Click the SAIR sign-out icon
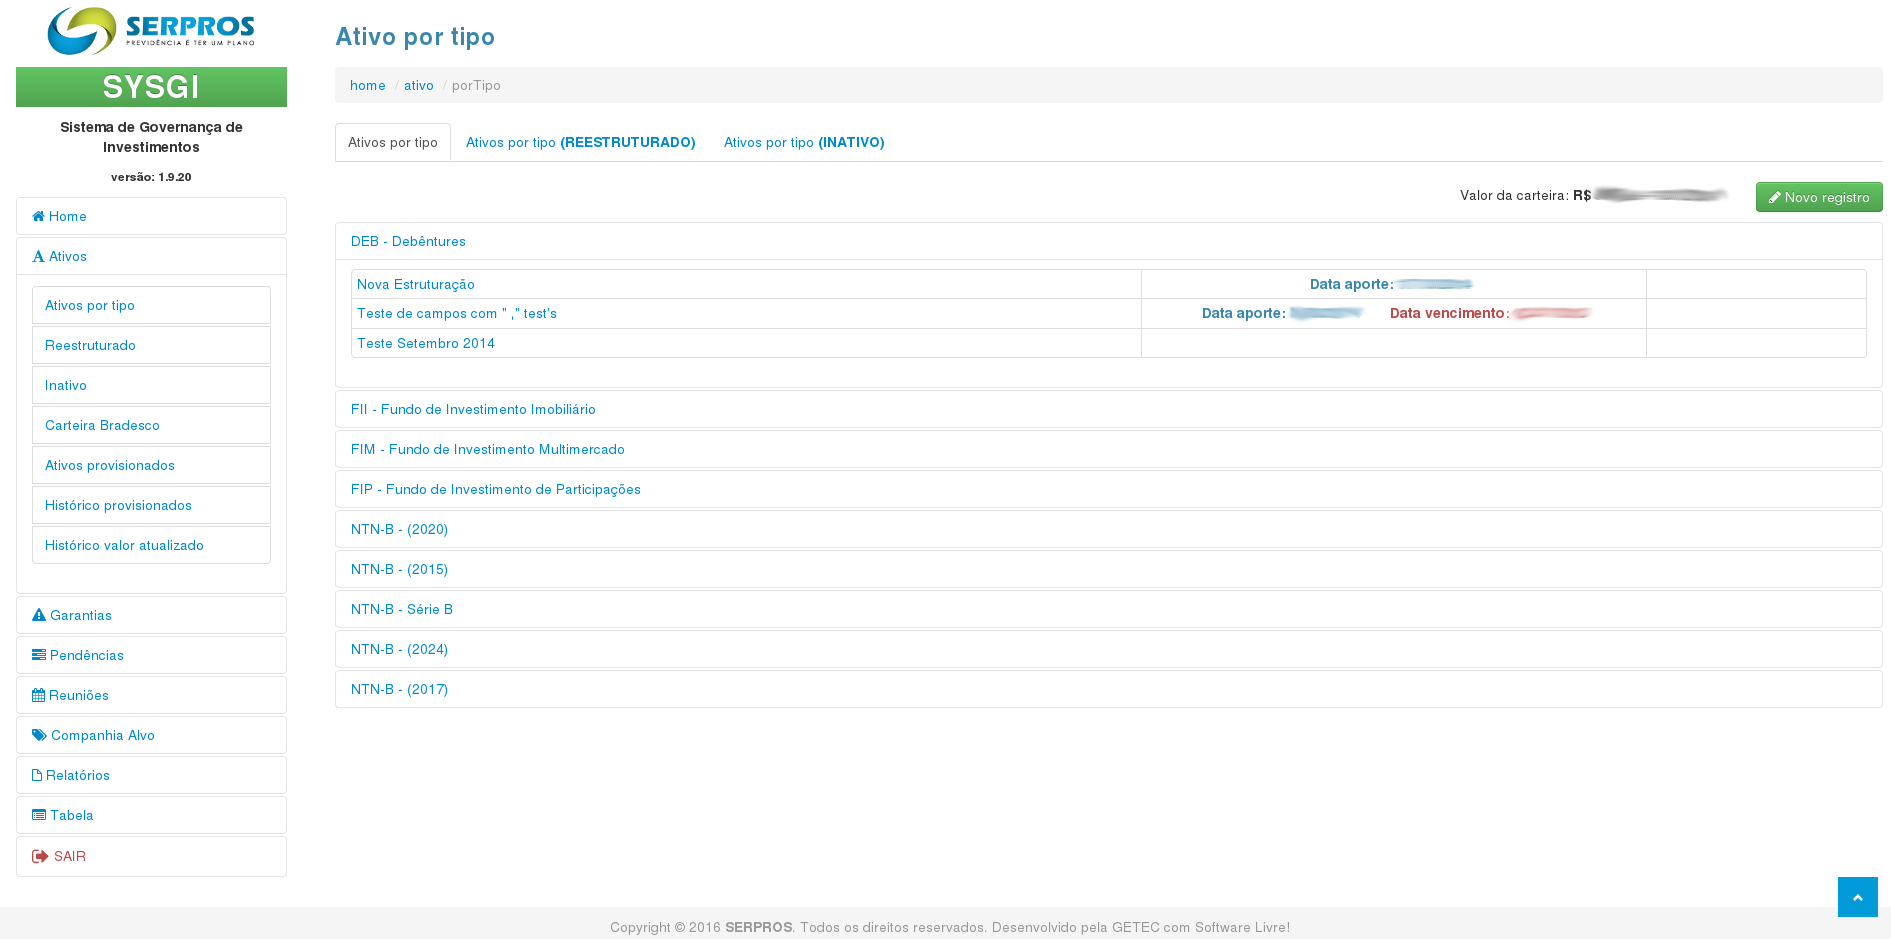The width and height of the screenshot is (1891, 939). click(x=40, y=856)
